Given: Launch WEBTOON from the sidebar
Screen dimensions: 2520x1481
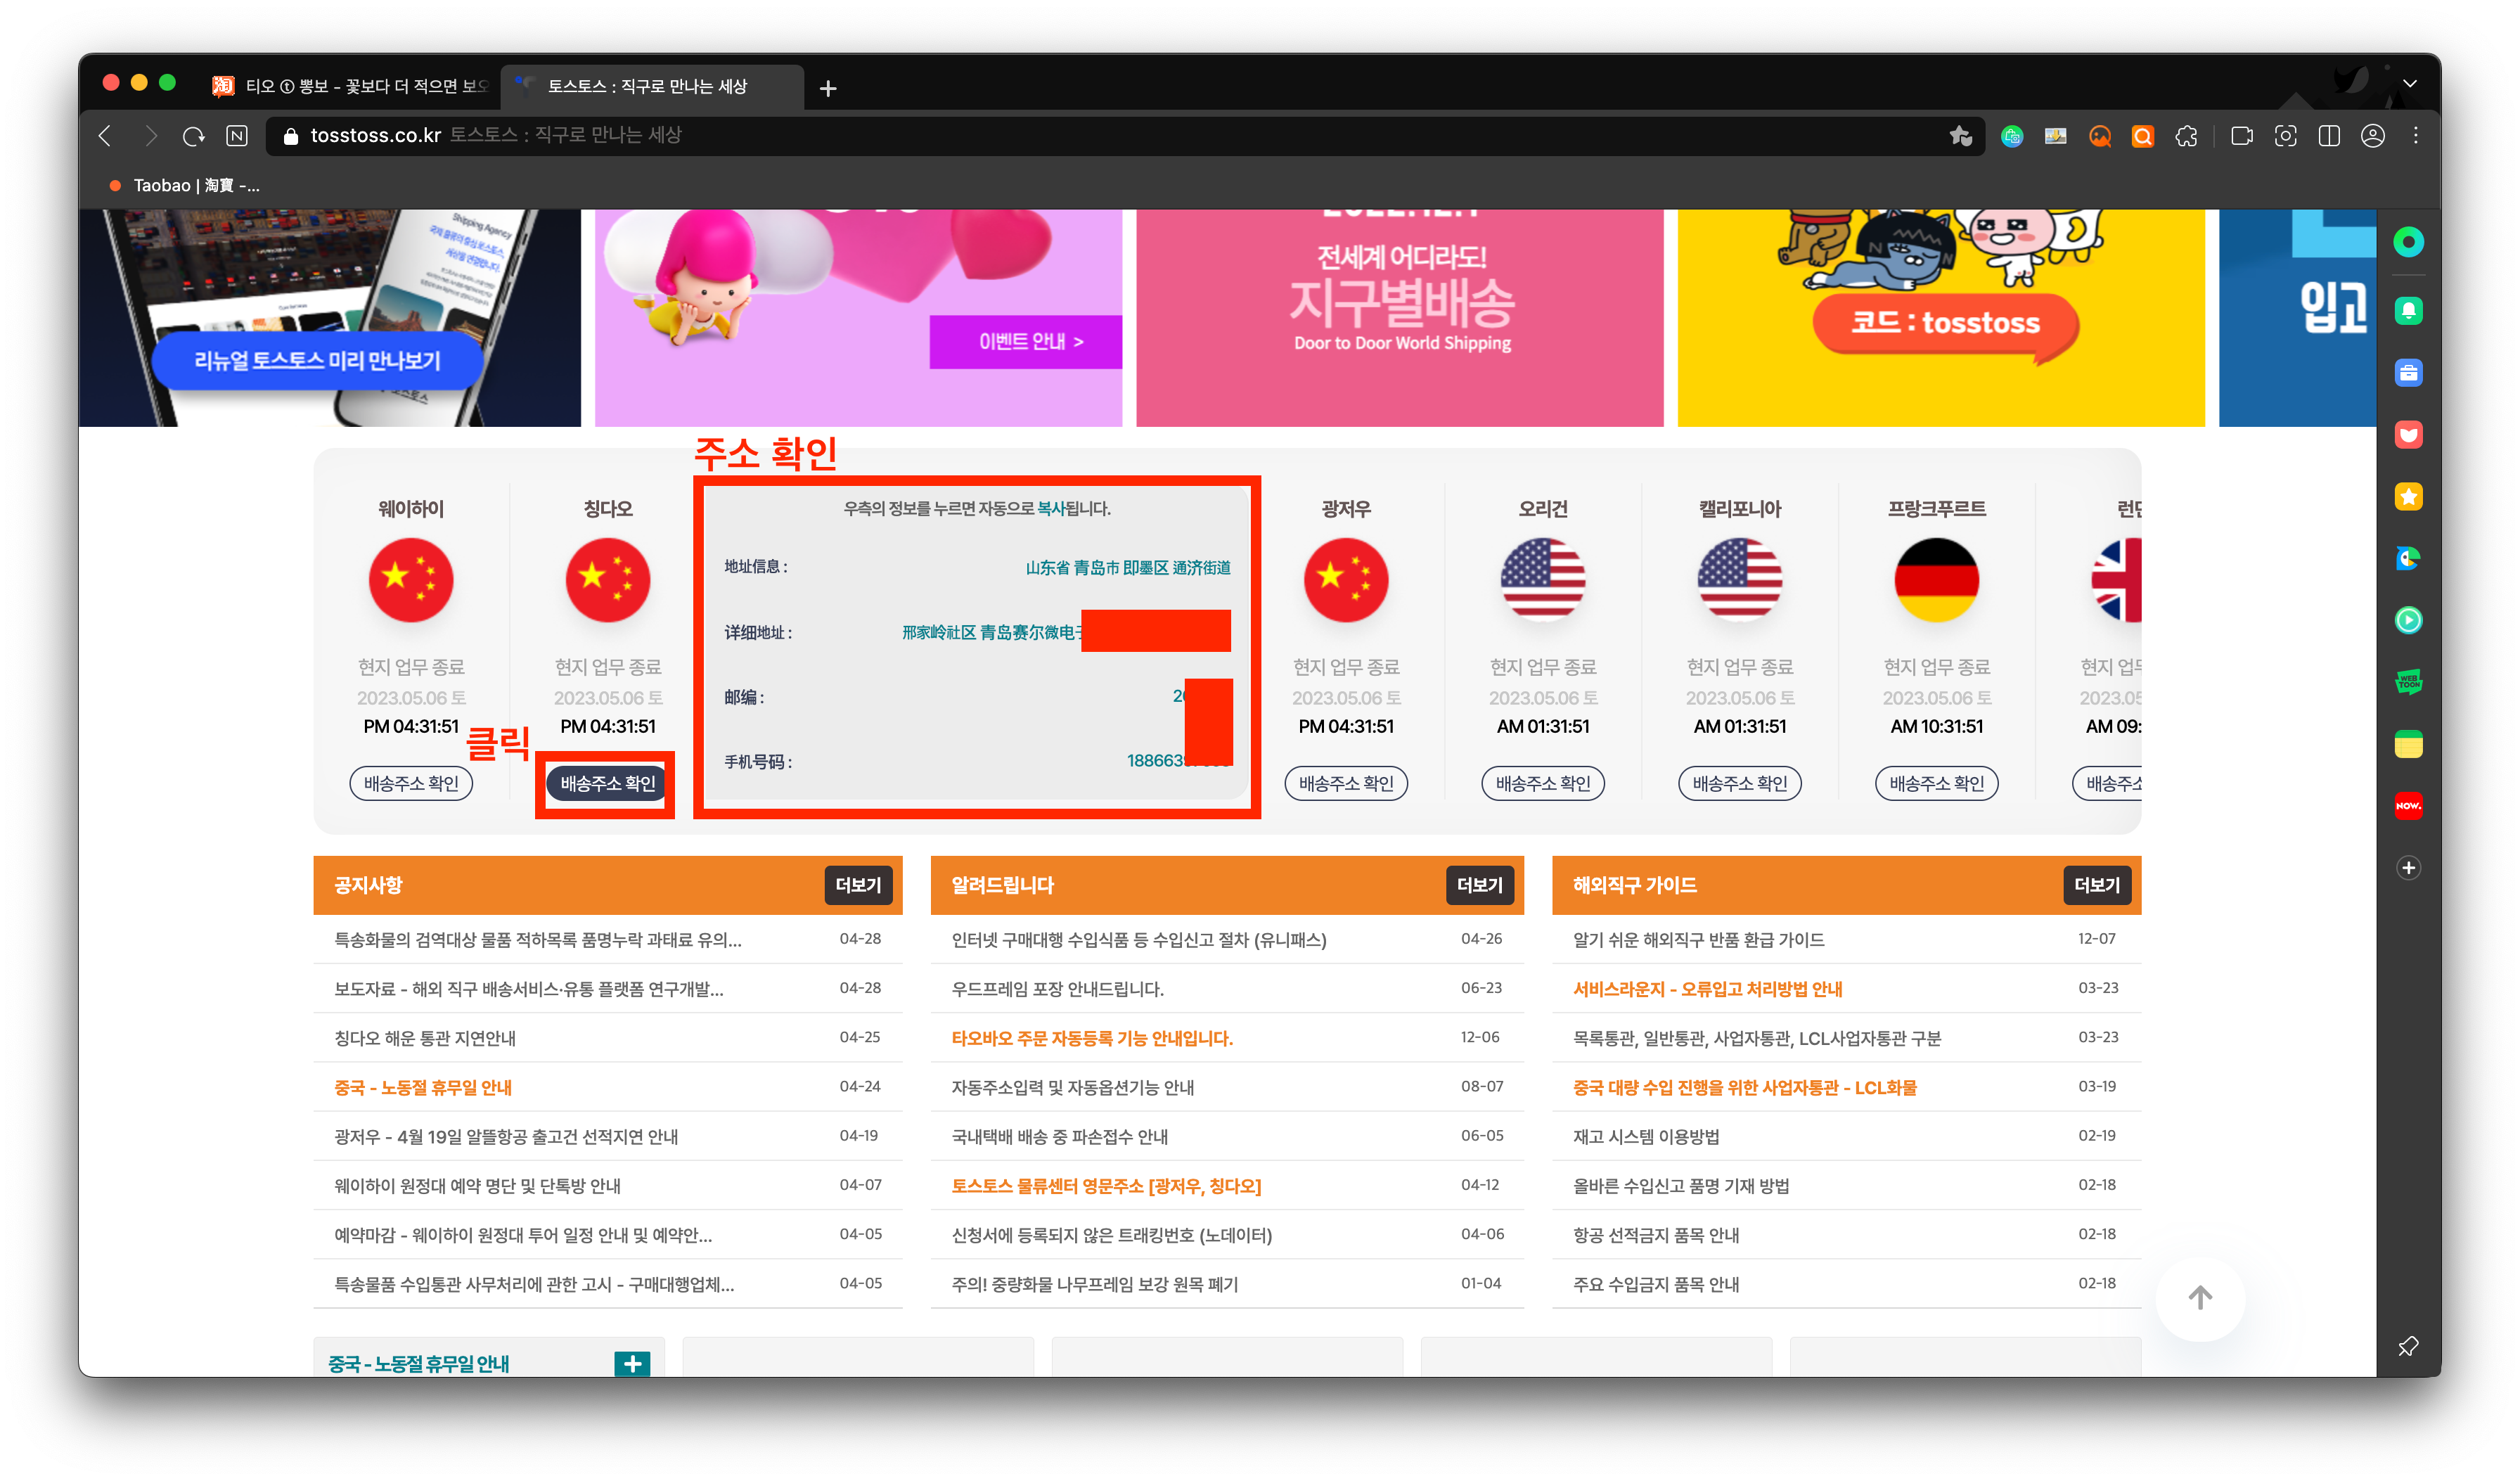Looking at the screenshot, I should [x=2409, y=681].
